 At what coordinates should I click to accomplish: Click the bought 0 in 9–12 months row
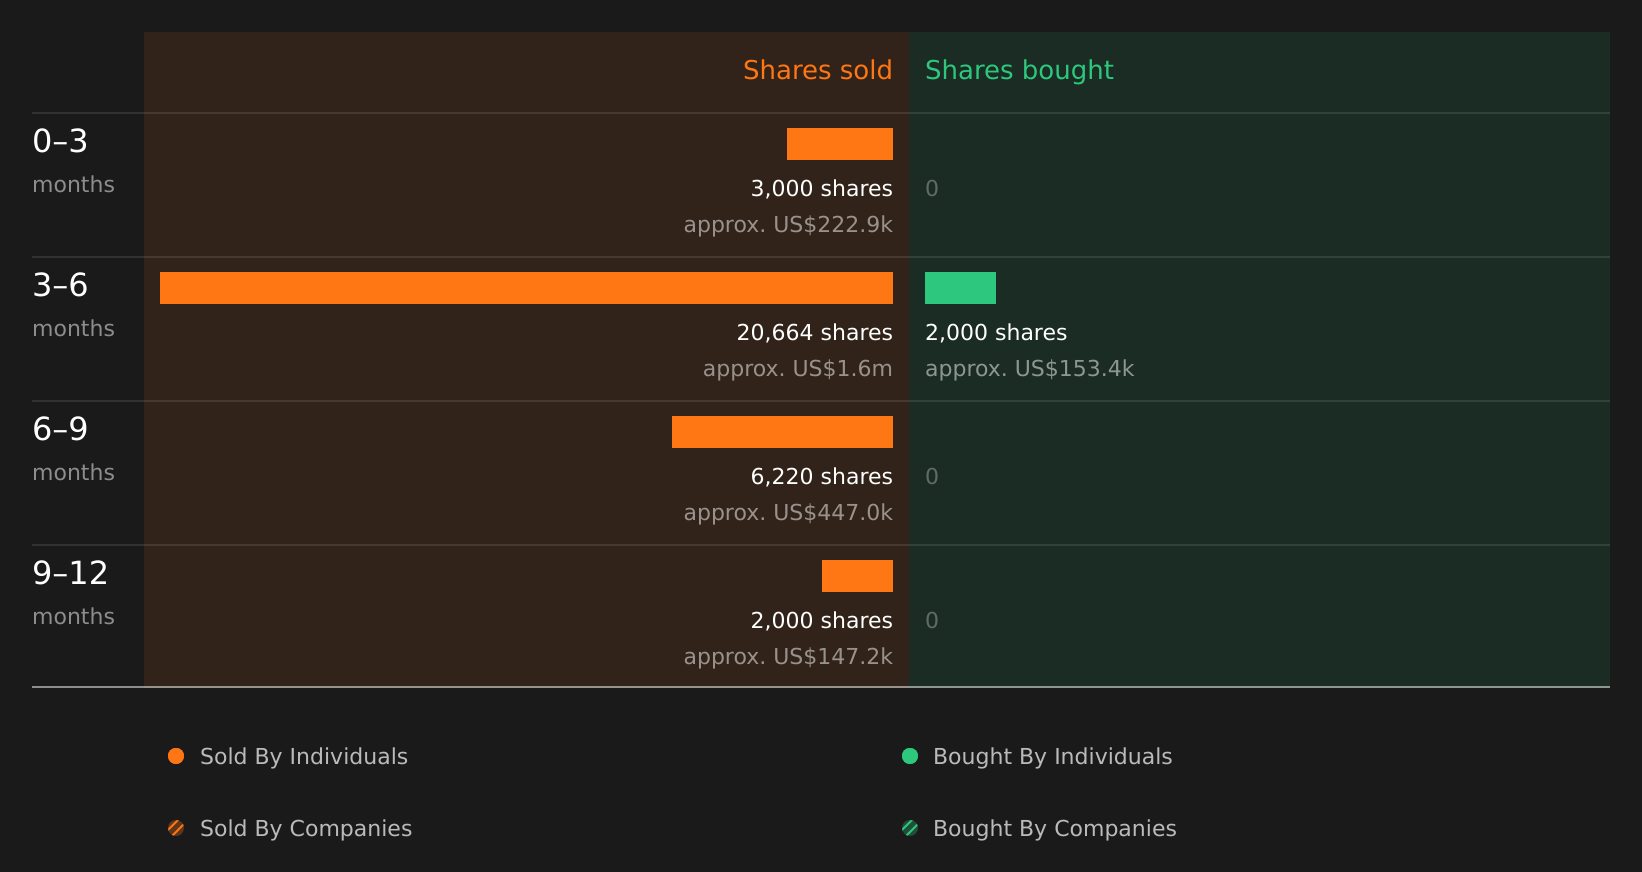(932, 621)
